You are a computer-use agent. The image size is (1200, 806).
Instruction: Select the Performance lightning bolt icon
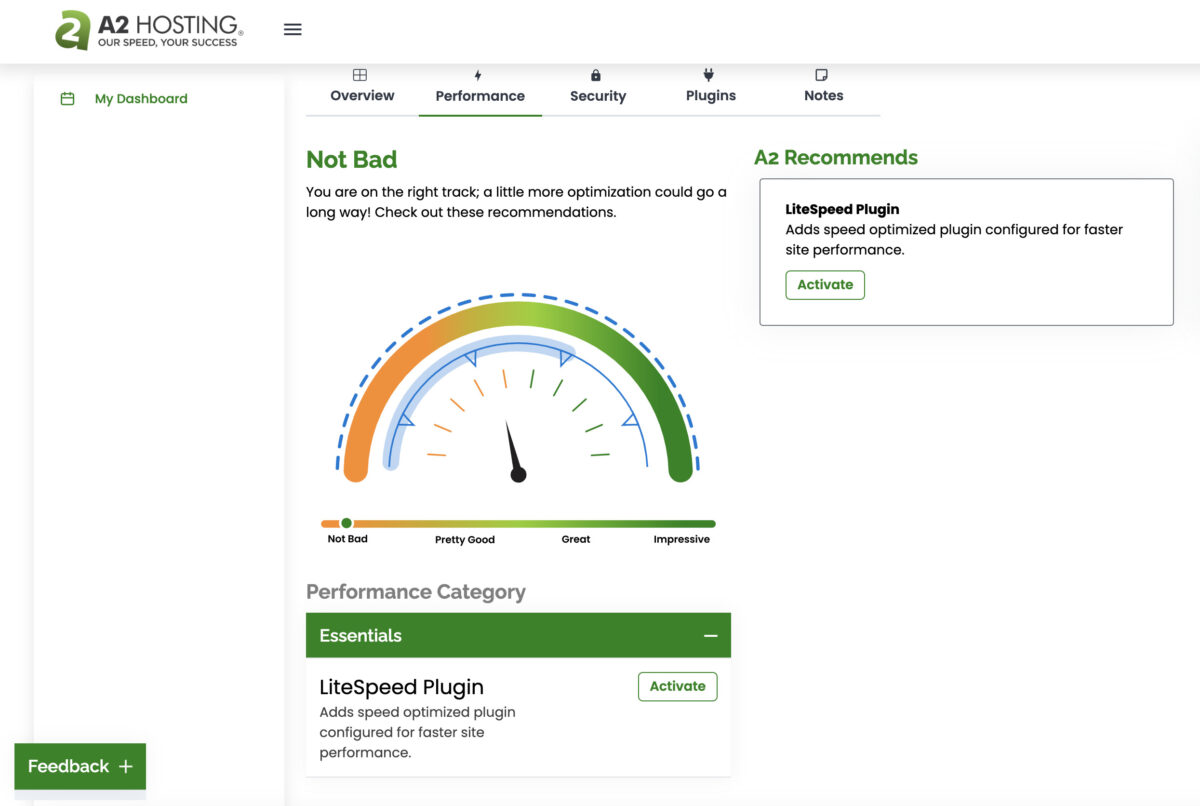pyautogui.click(x=478, y=74)
